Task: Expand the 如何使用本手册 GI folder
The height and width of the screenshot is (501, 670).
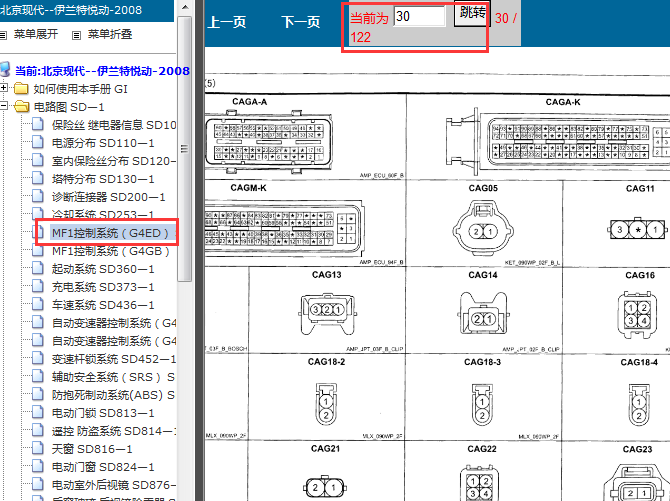Action: pos(4,88)
